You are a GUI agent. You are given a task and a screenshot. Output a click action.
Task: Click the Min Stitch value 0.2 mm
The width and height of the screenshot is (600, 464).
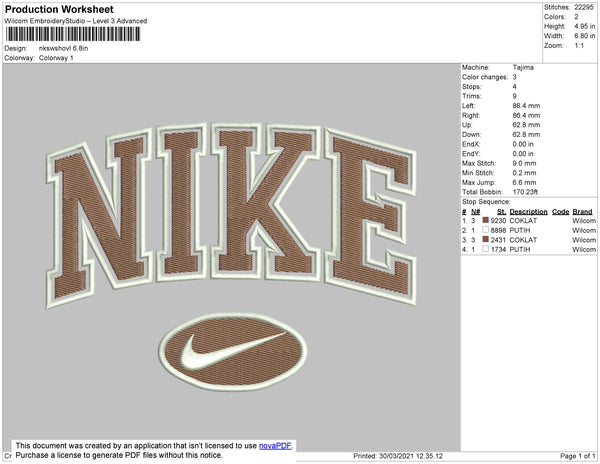524,173
